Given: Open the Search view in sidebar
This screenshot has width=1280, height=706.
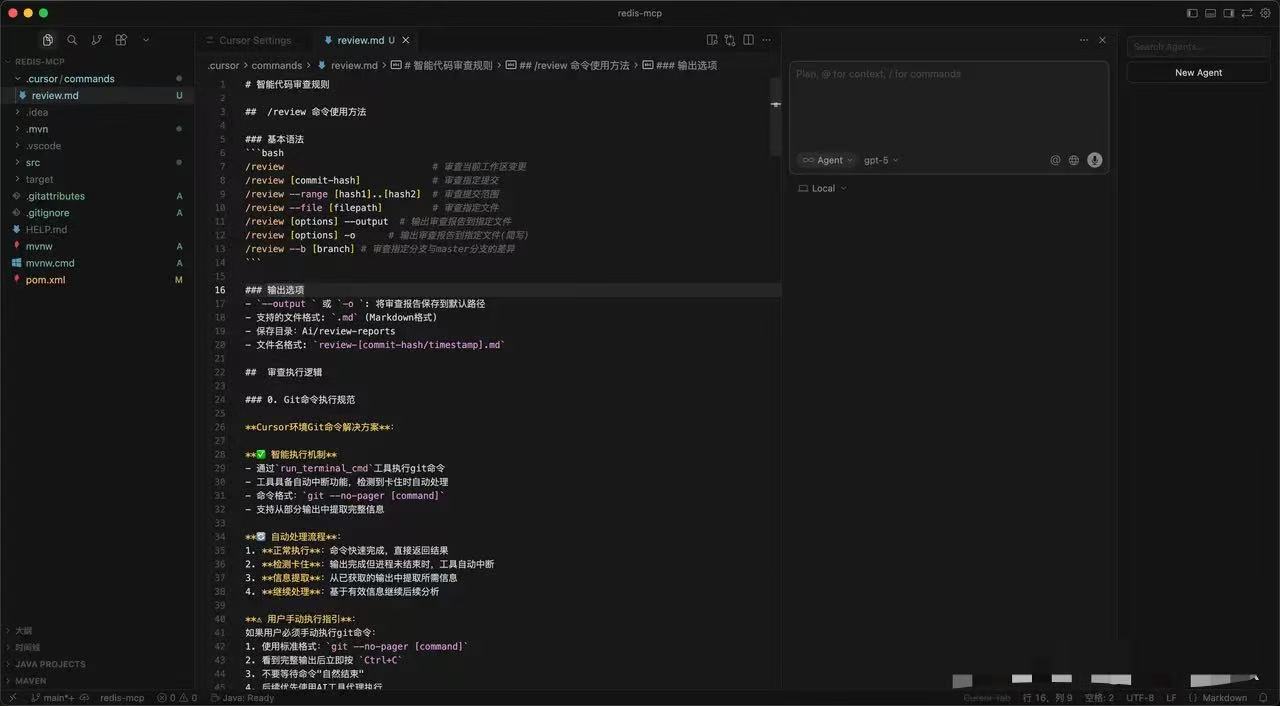Looking at the screenshot, I should click(72, 40).
